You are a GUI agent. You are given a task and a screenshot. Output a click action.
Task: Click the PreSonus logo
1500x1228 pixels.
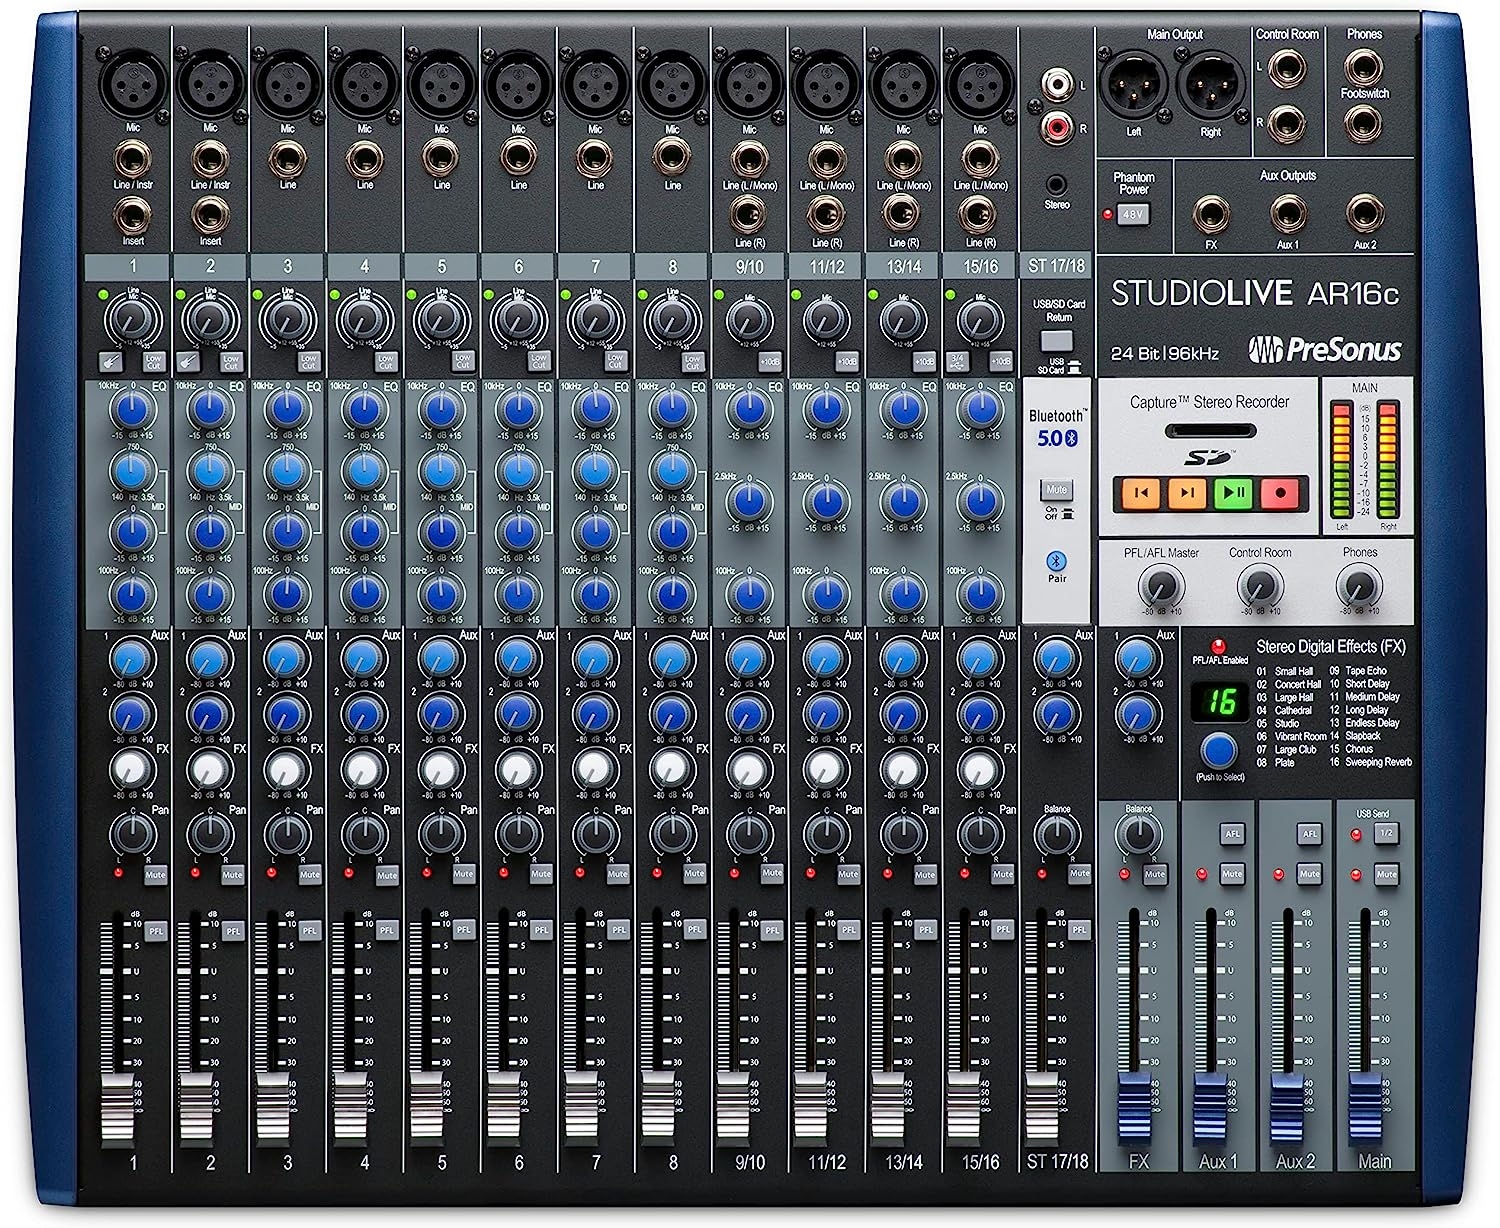pos(1323,349)
